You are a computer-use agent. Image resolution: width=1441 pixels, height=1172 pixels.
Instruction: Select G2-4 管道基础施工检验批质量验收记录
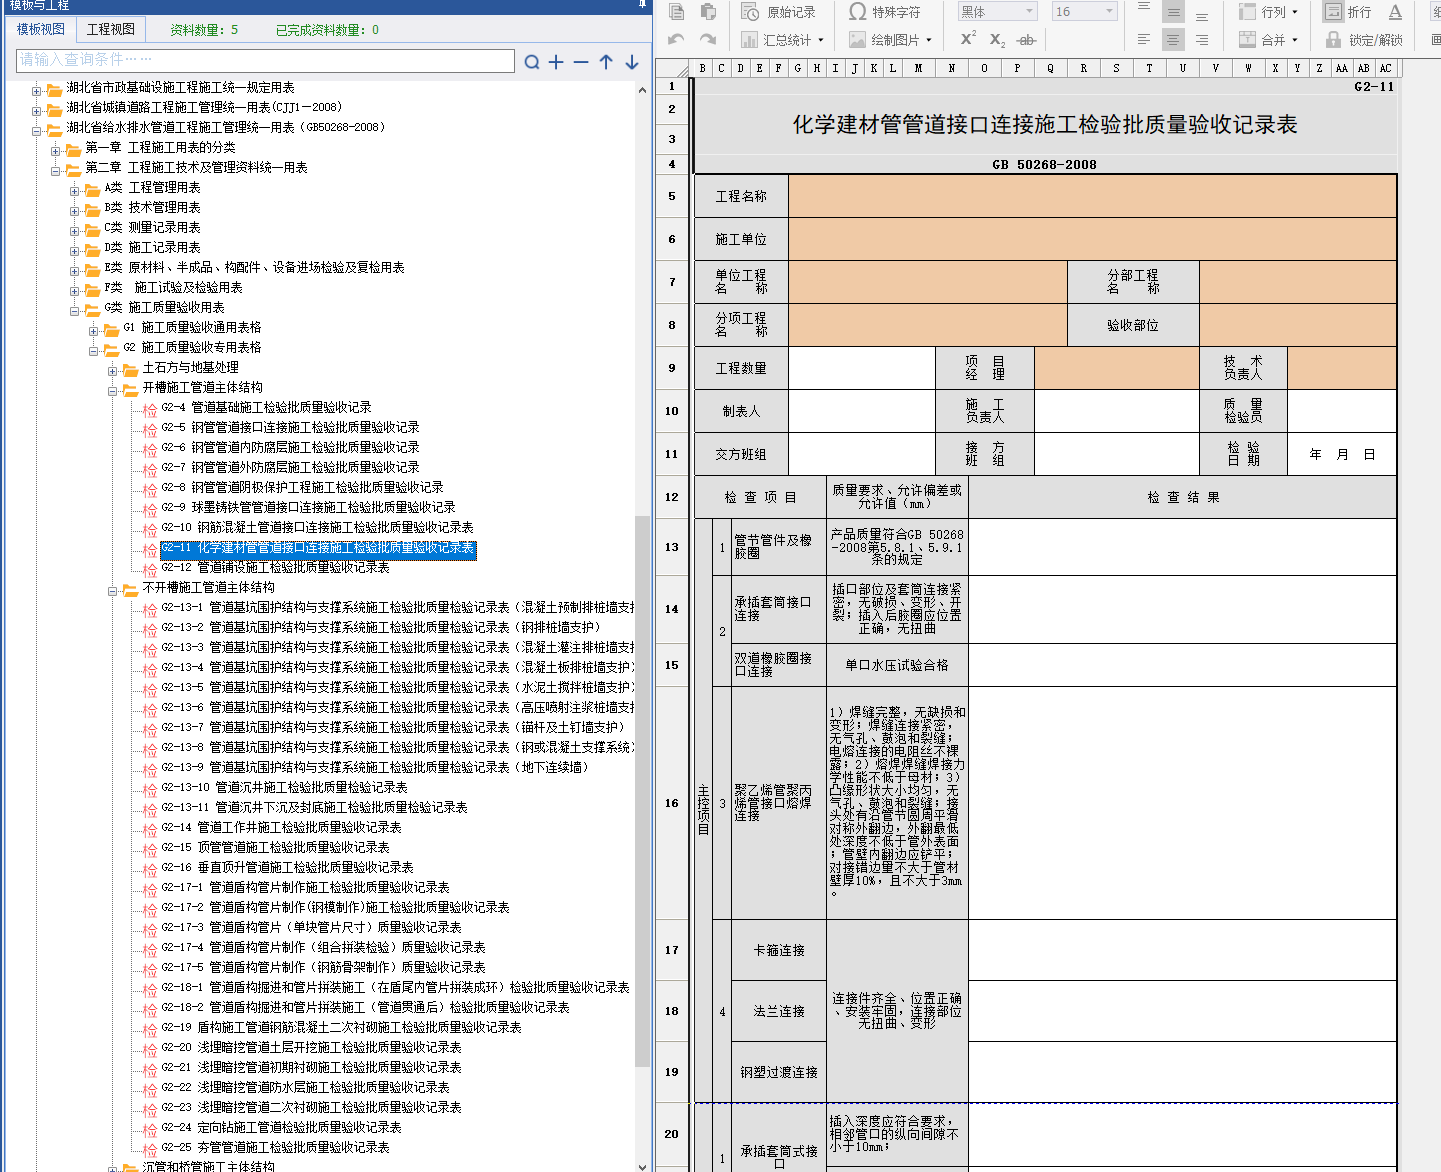266,407
